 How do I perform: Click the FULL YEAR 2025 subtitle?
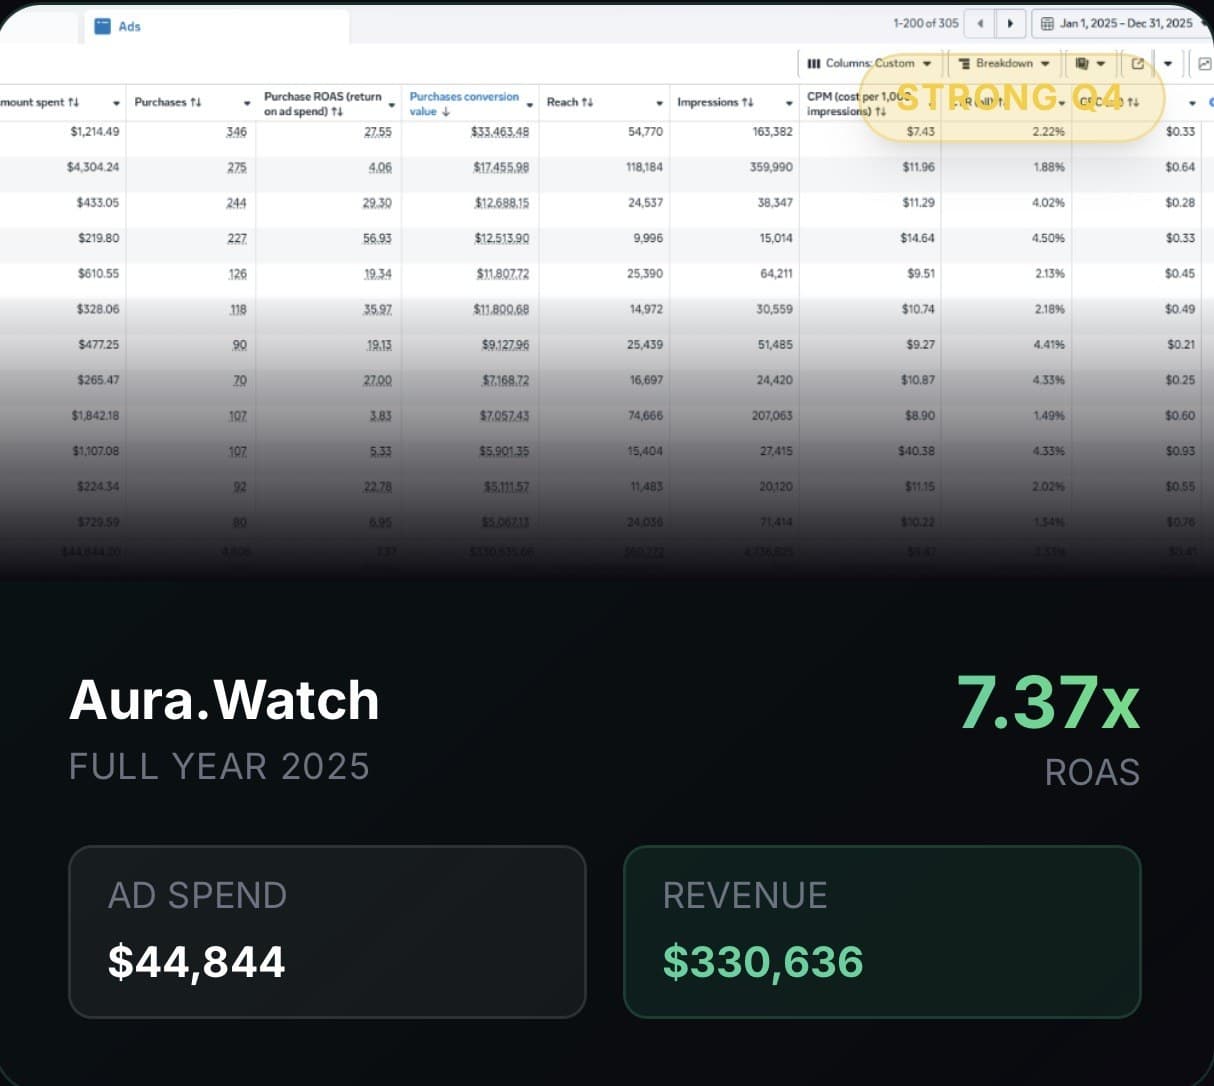[x=219, y=766]
